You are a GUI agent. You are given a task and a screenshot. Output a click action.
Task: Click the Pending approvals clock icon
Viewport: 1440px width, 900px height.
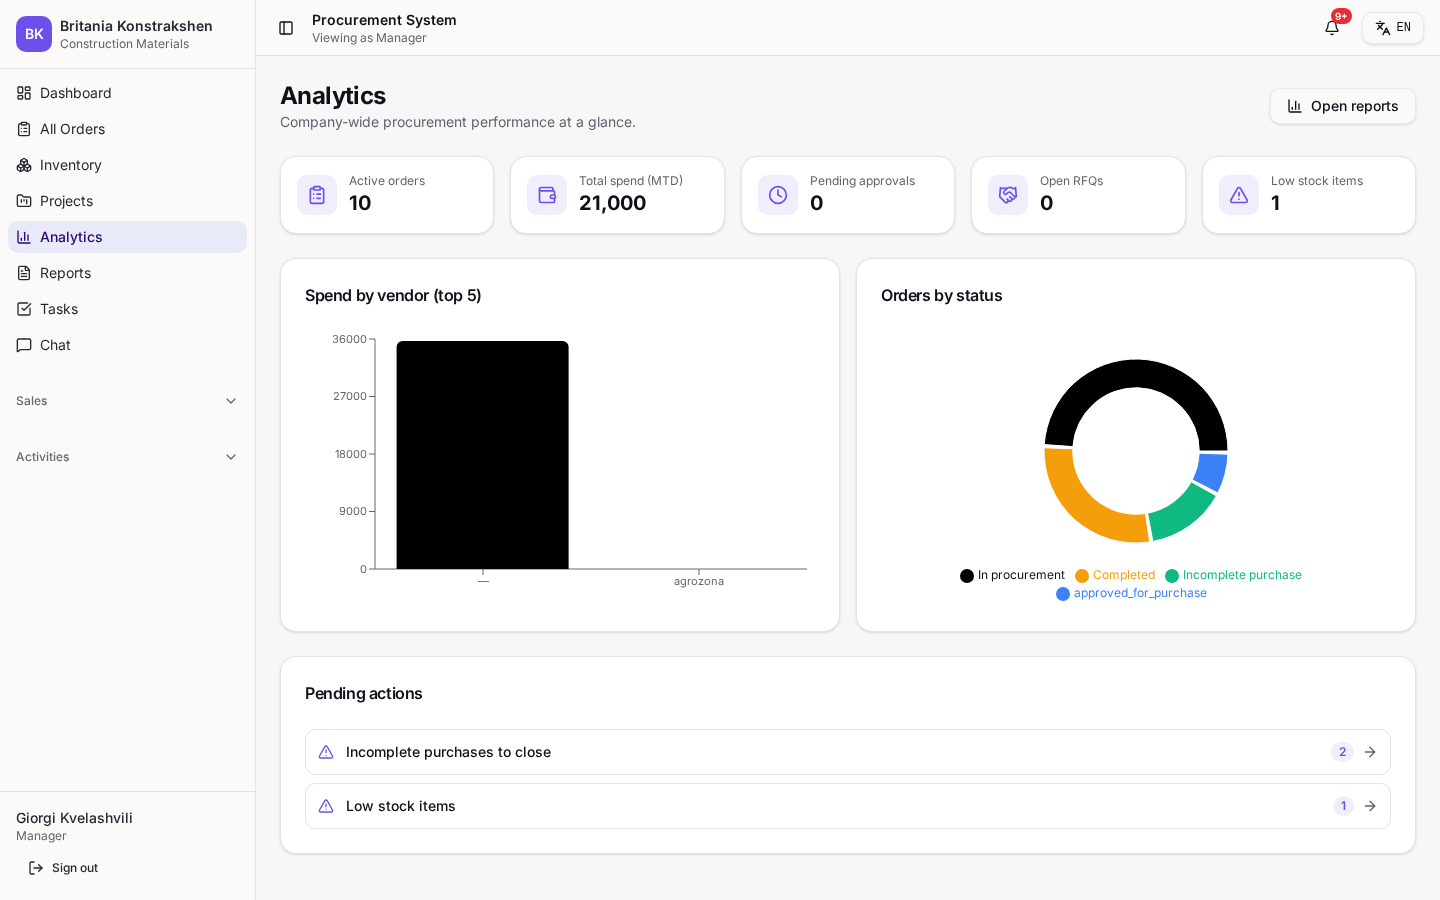(778, 195)
